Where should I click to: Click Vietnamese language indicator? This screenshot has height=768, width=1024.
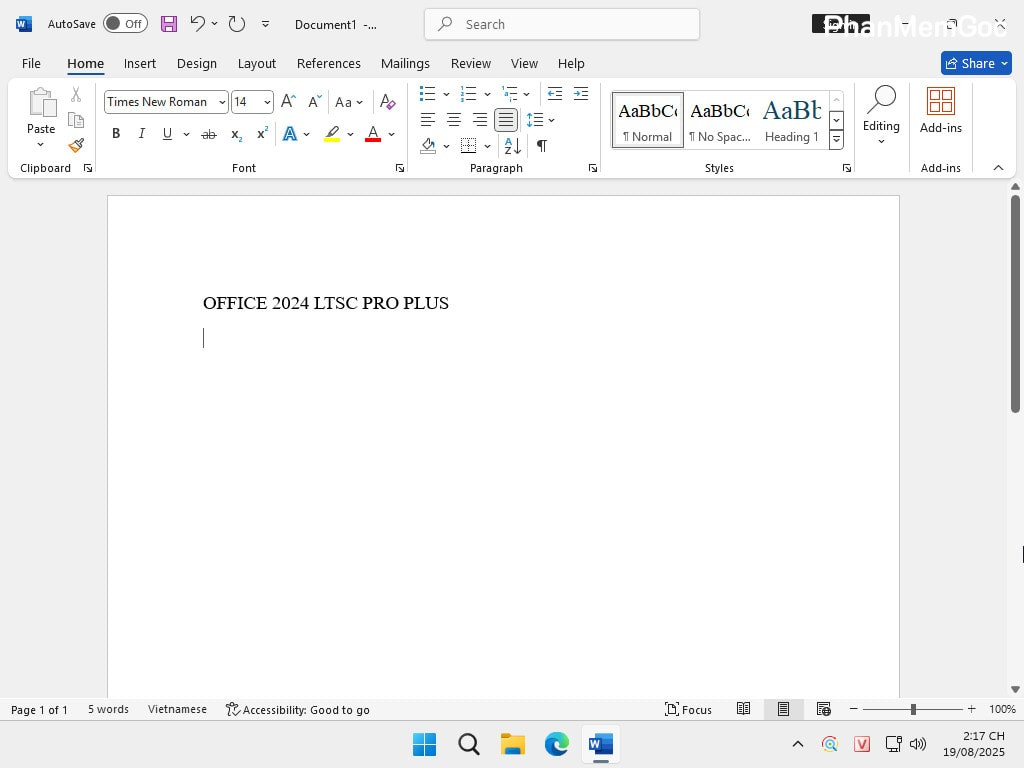coord(177,709)
